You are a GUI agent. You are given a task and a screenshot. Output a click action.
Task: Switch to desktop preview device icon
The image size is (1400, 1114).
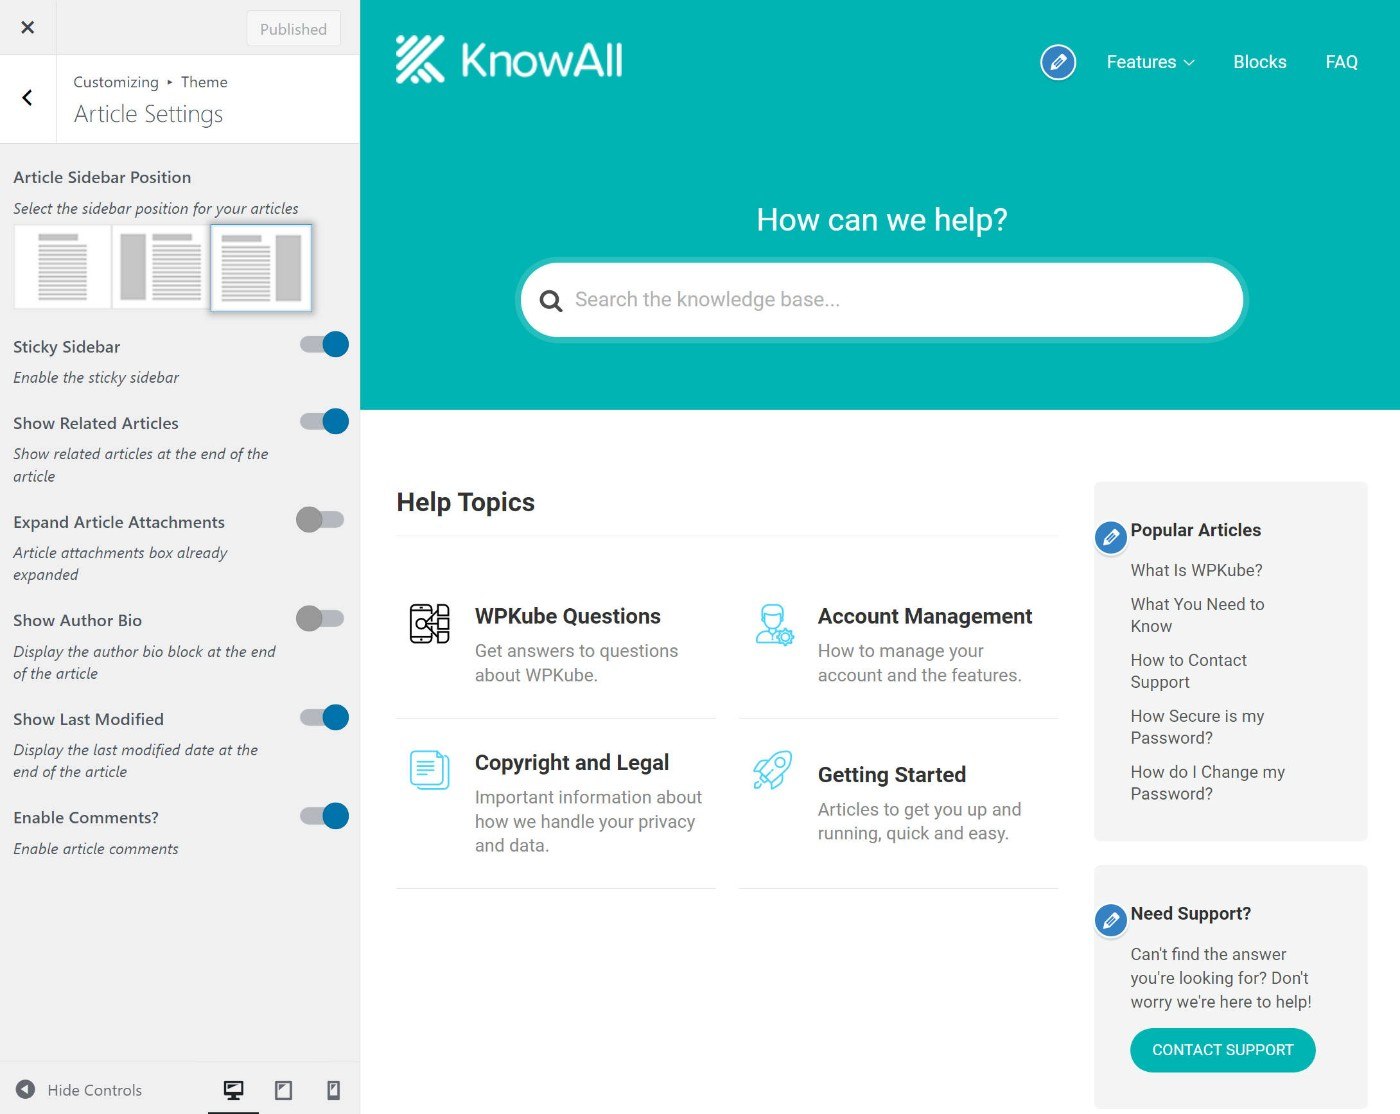[x=233, y=1090]
